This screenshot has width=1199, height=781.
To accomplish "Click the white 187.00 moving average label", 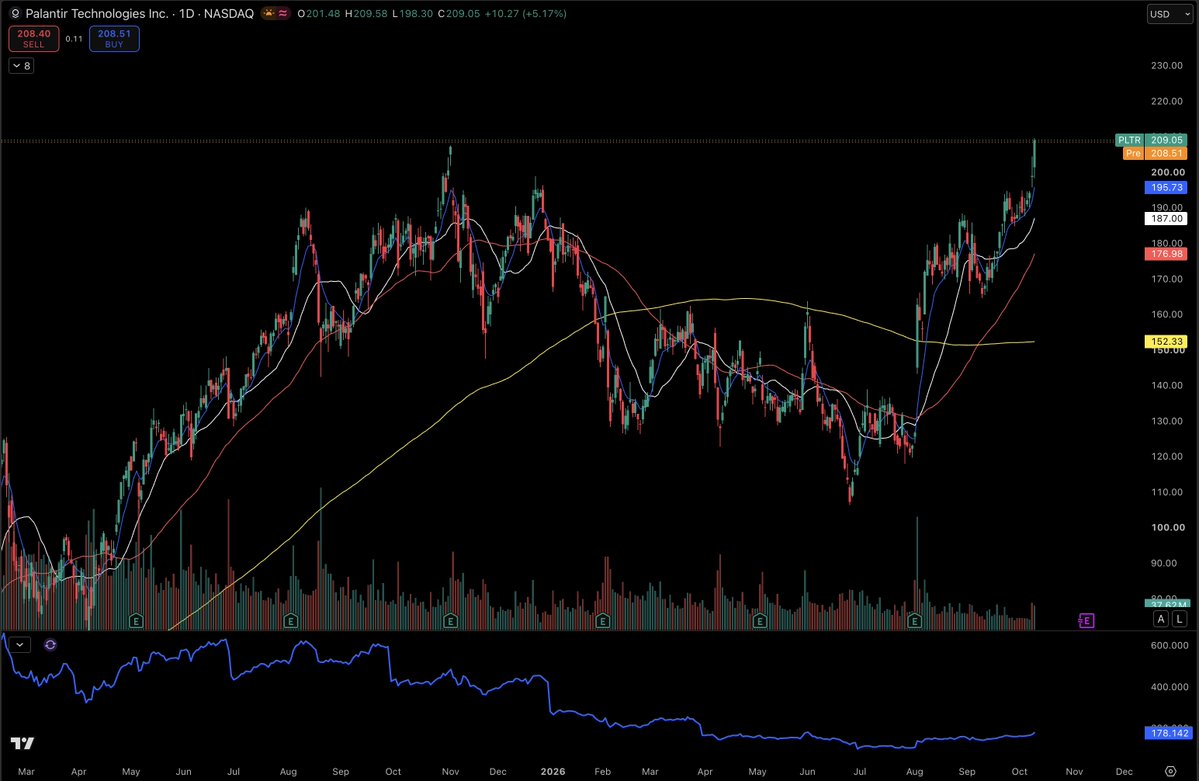I will point(1166,219).
